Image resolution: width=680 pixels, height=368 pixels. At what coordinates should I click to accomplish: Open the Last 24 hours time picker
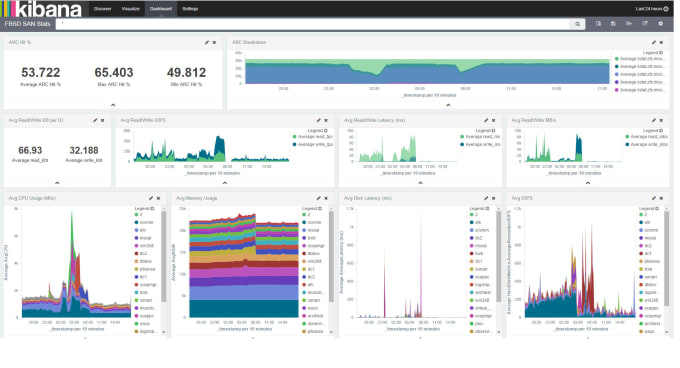652,9
